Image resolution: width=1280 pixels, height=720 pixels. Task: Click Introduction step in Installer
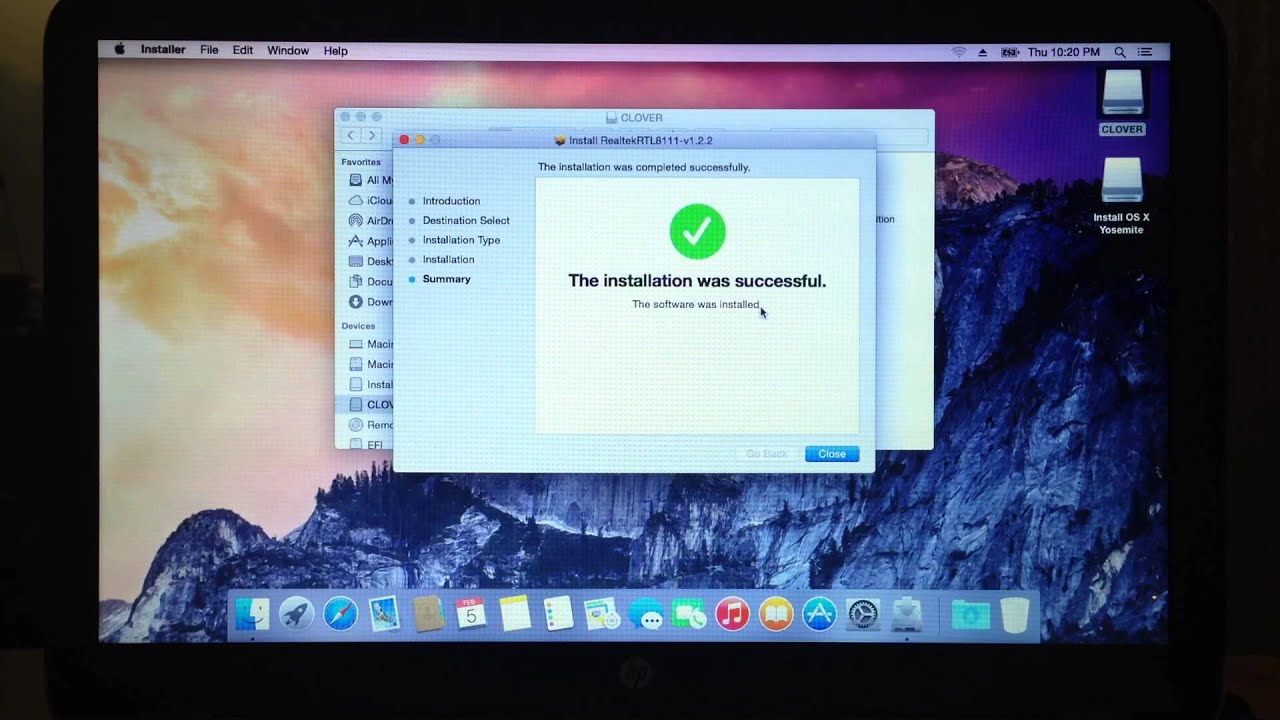pos(451,201)
